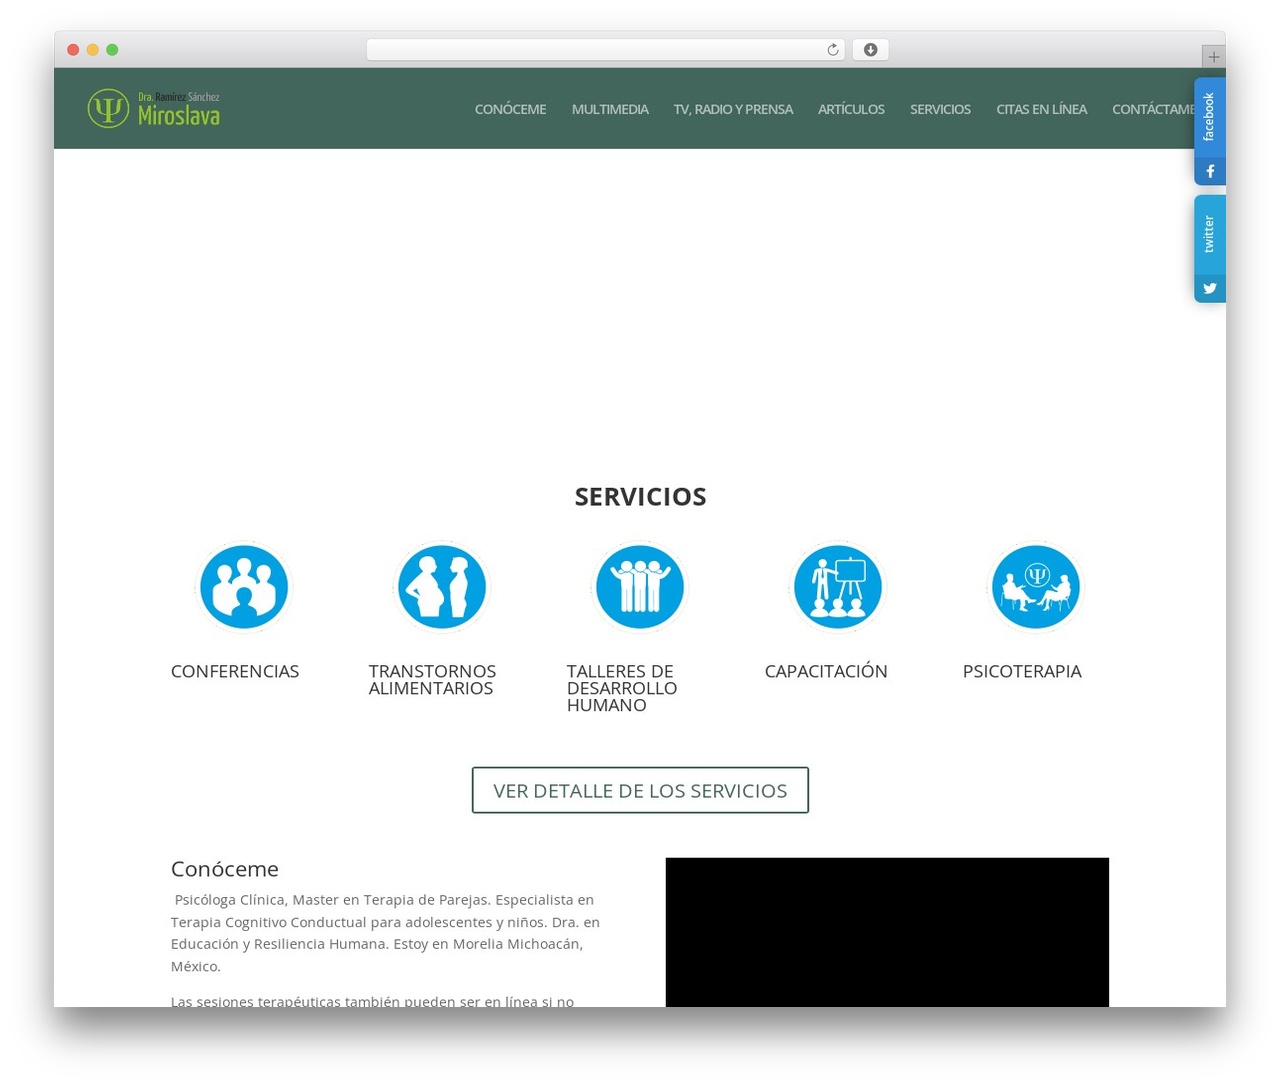1280x1084 pixels.
Task: Select the Transtornos Alimentarios icon
Action: point(442,587)
